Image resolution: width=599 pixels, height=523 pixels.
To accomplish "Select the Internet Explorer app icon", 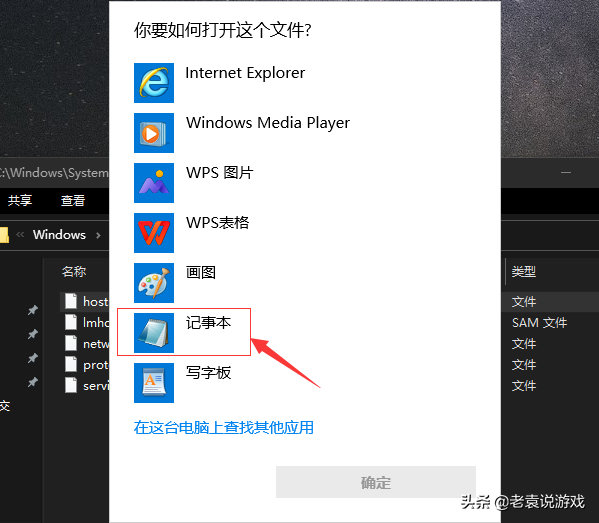I will pyautogui.click(x=154, y=83).
